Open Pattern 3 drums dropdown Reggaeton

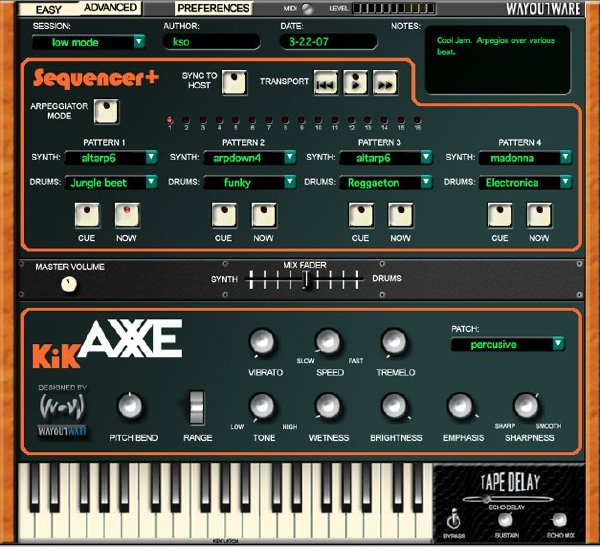[x=386, y=183]
